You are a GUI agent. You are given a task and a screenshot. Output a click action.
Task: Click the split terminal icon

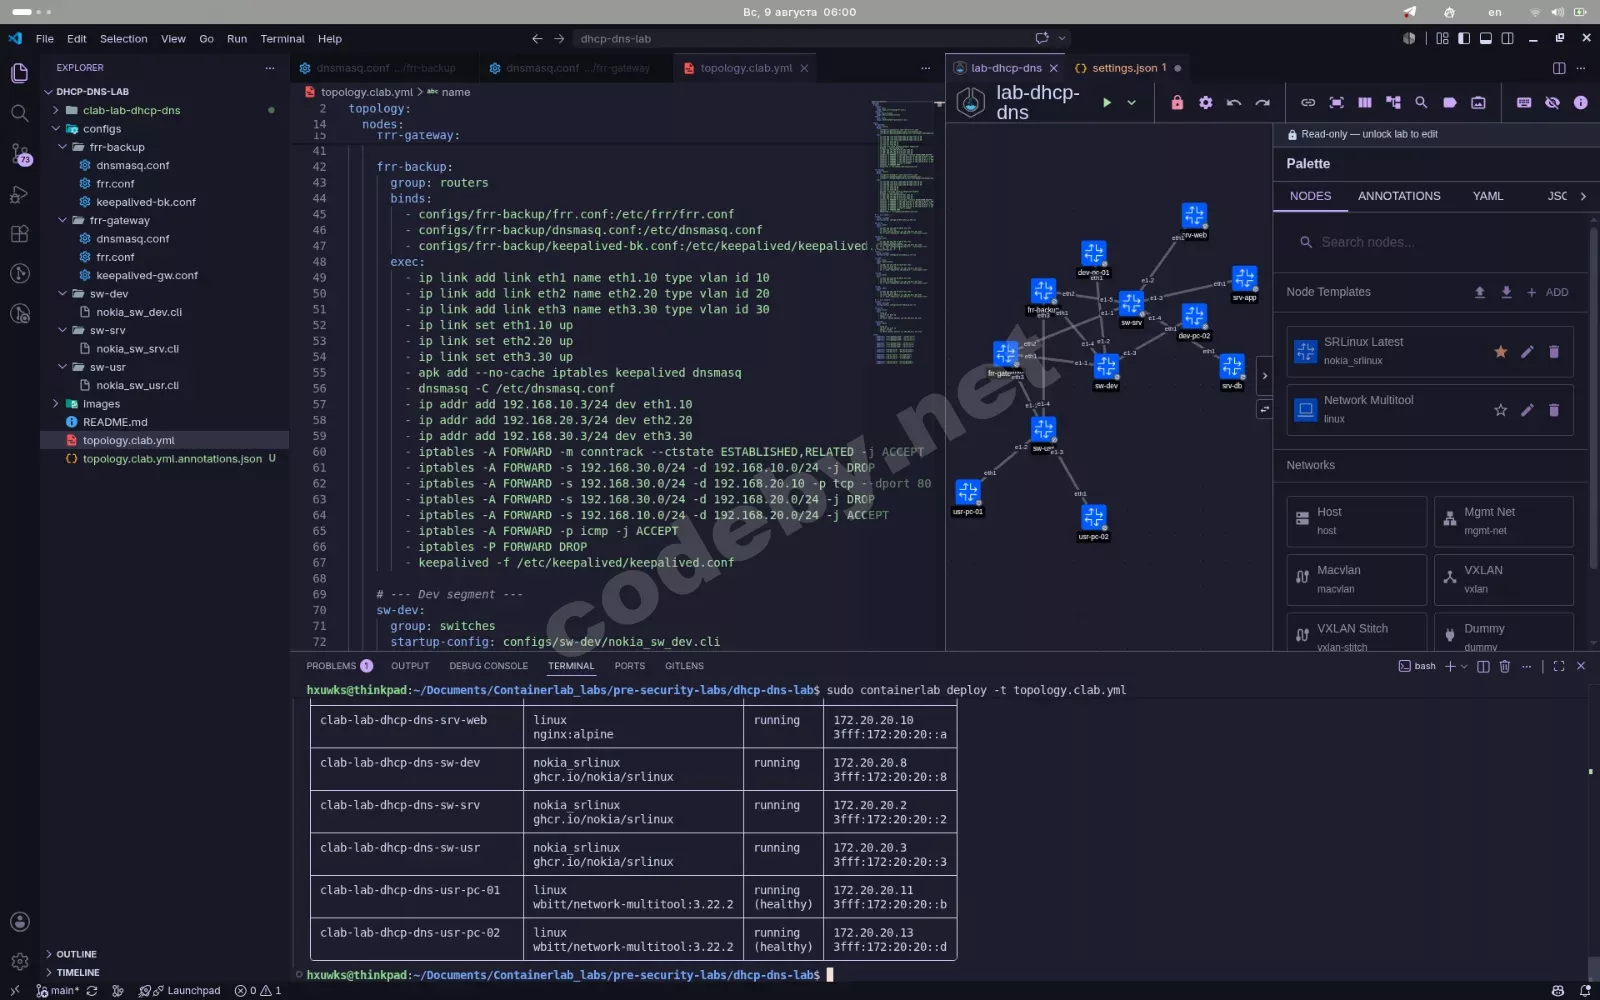tap(1483, 666)
